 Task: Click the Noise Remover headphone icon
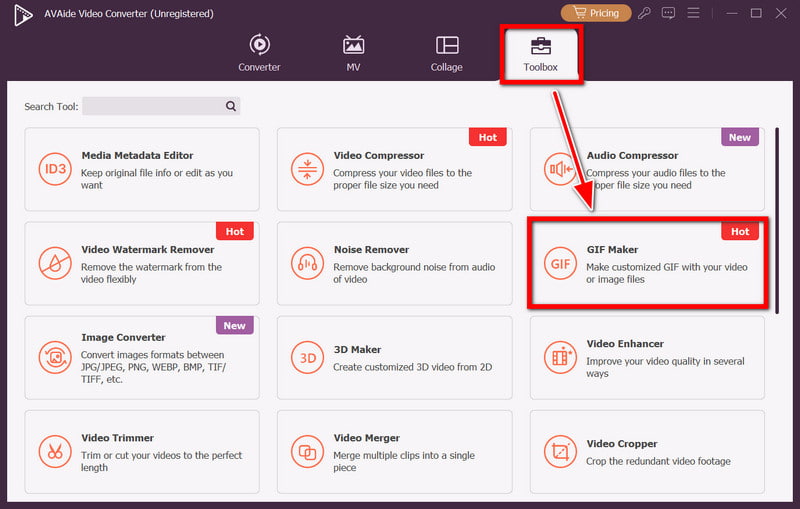[307, 264]
